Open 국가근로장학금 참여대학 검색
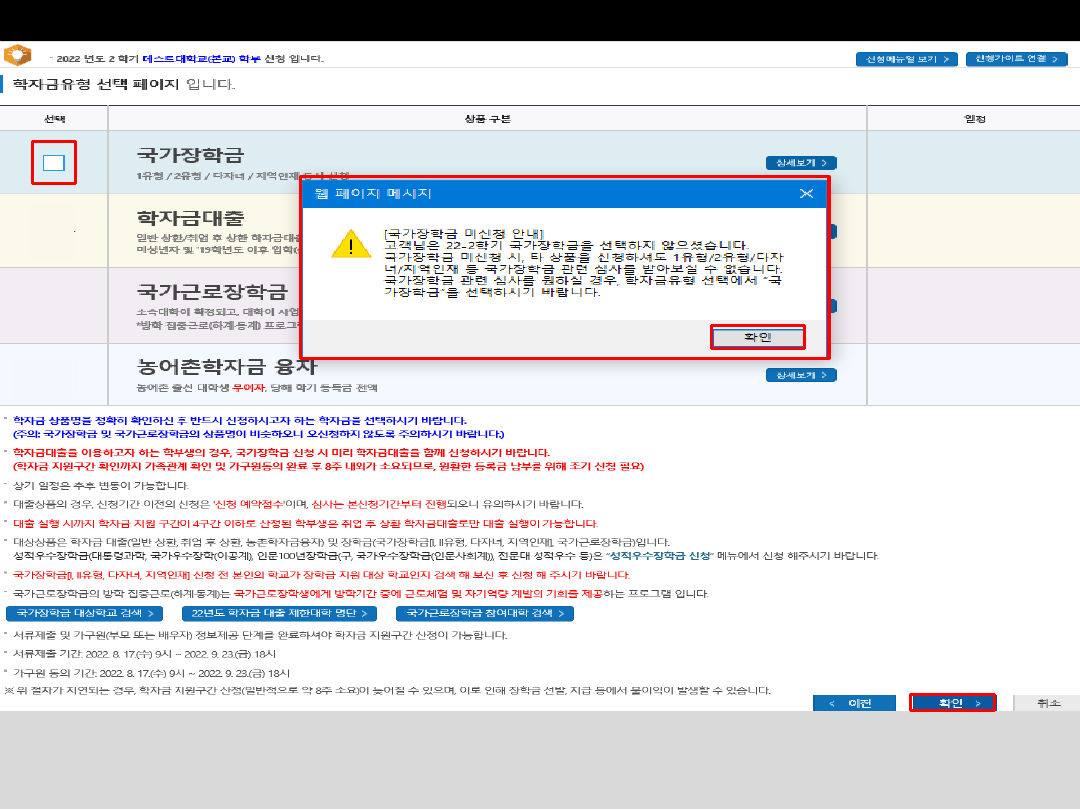Viewport: 1080px width, 810px height. pos(484,613)
